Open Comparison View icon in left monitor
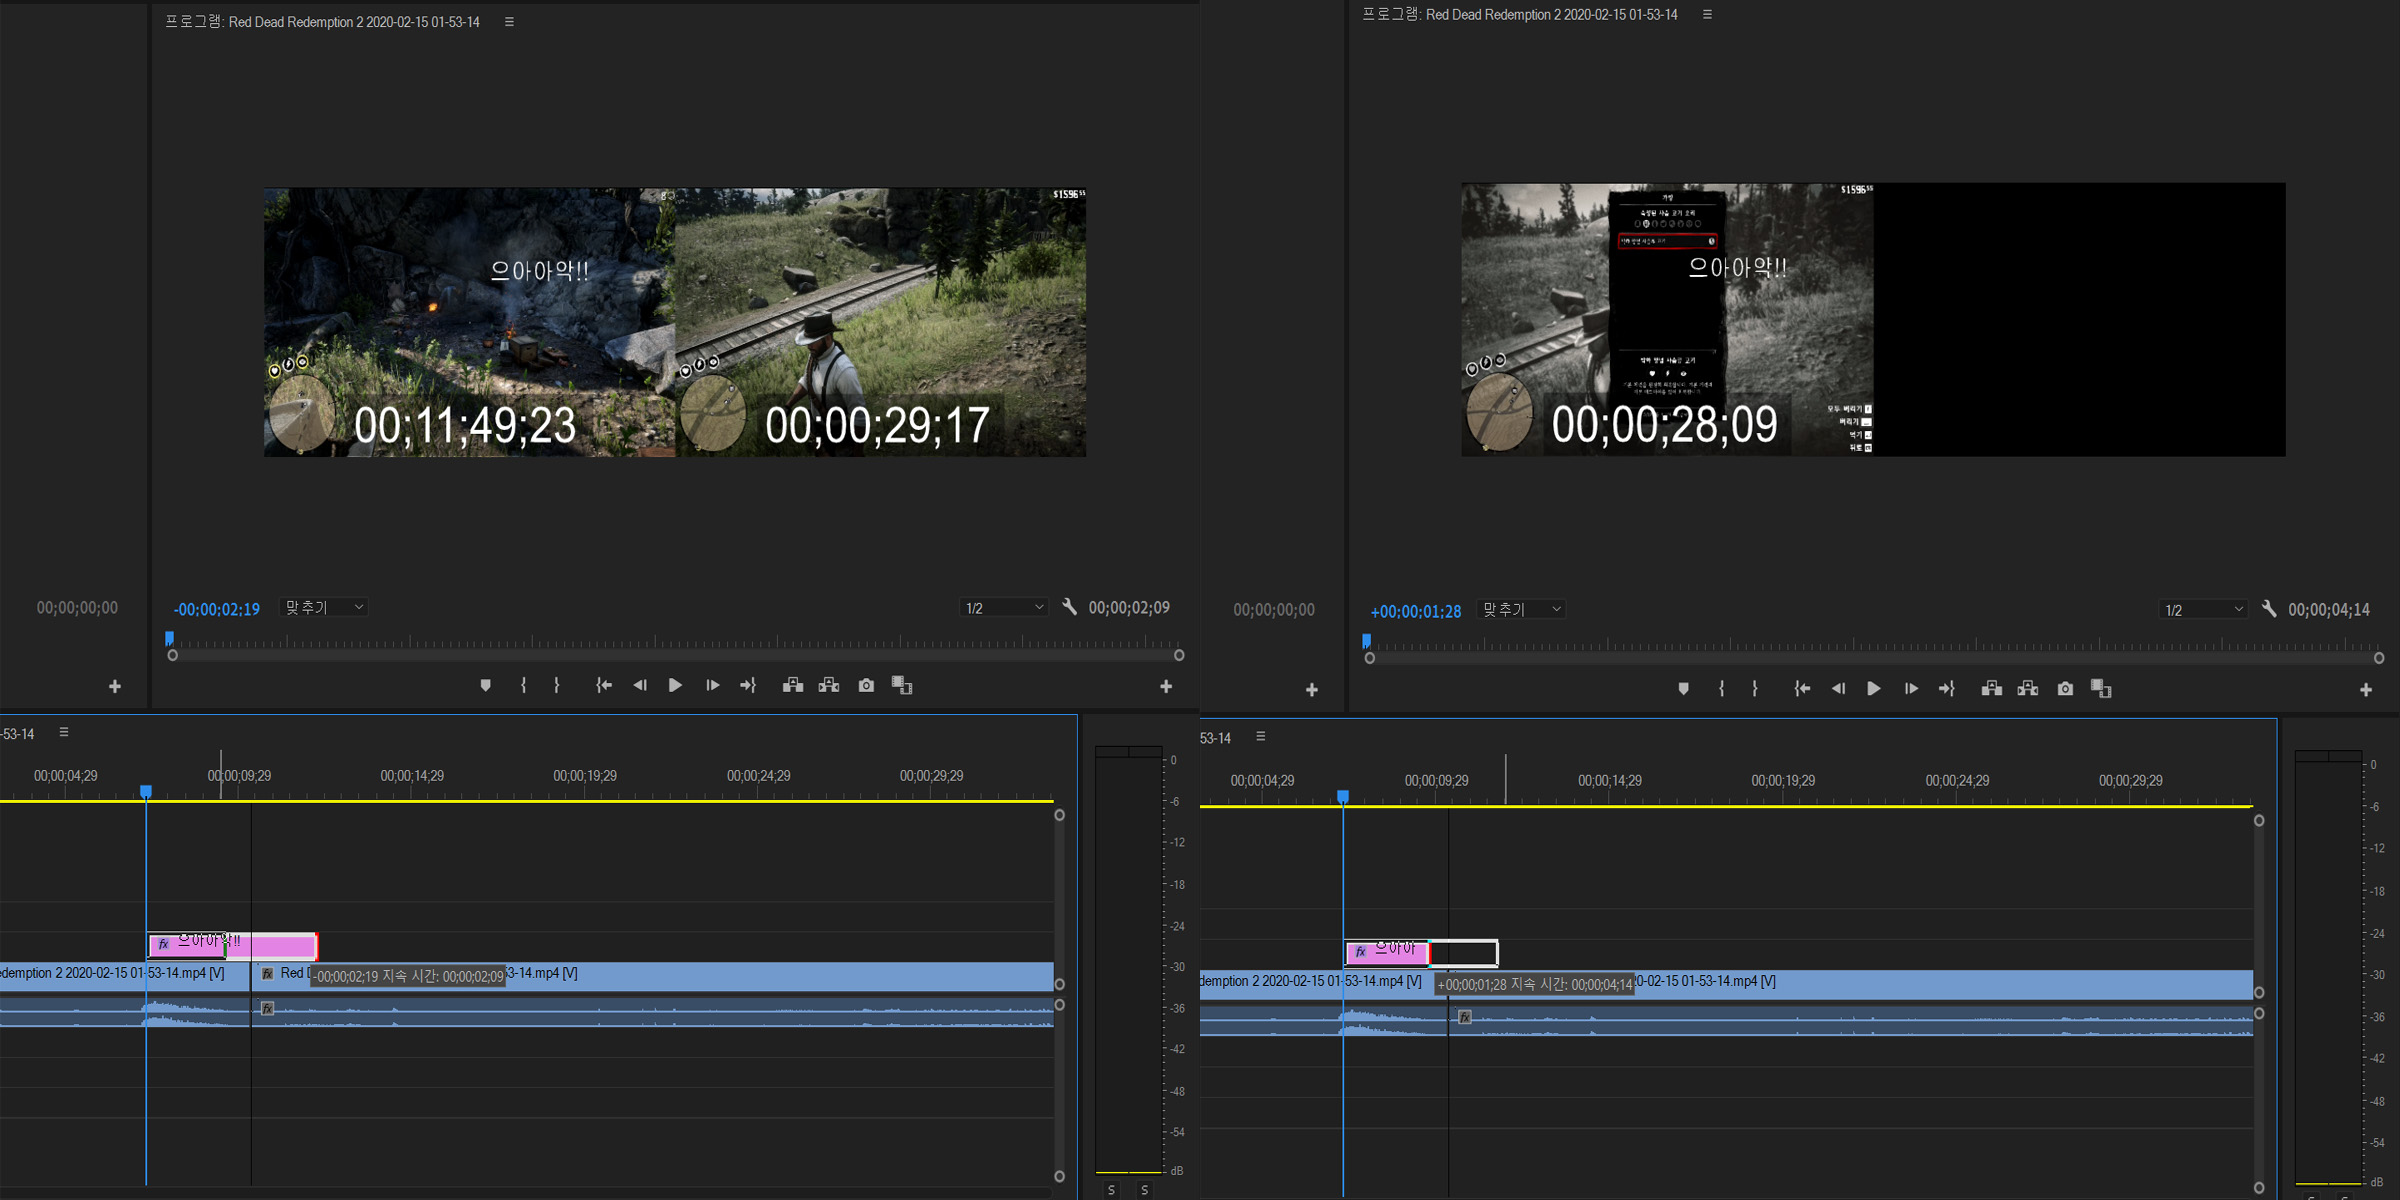 point(902,686)
